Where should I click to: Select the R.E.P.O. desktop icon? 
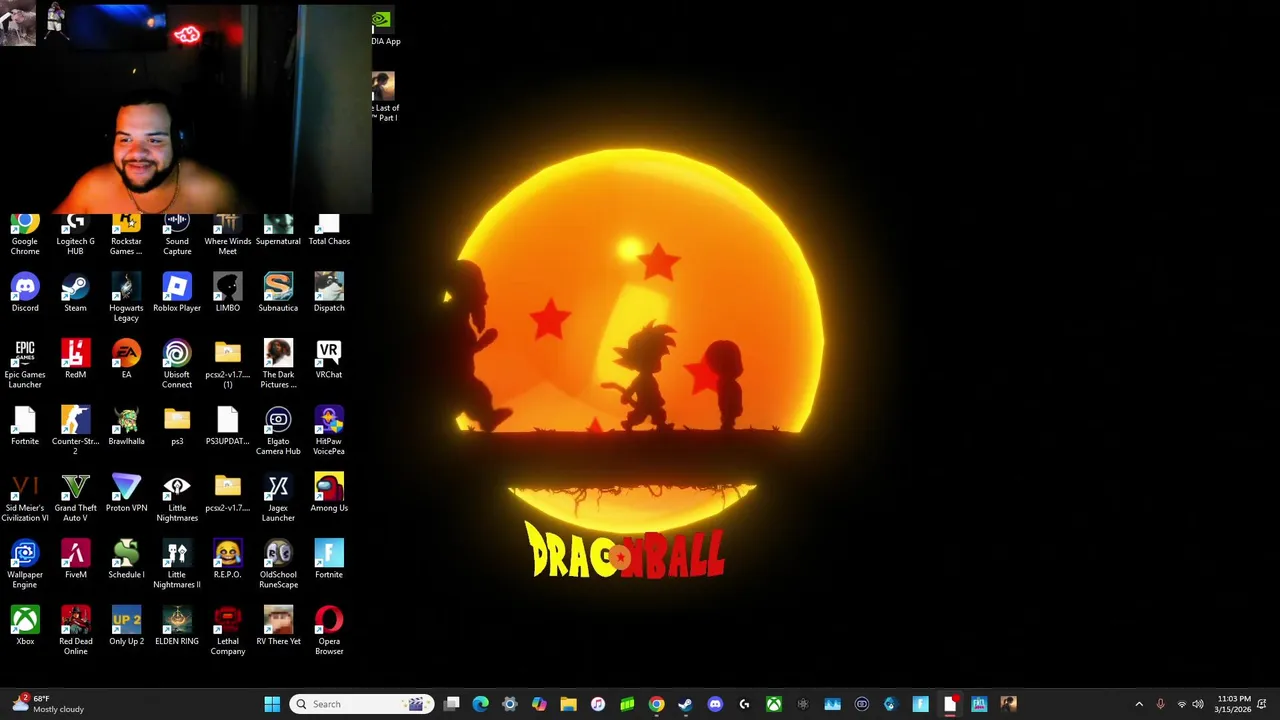coord(227,559)
